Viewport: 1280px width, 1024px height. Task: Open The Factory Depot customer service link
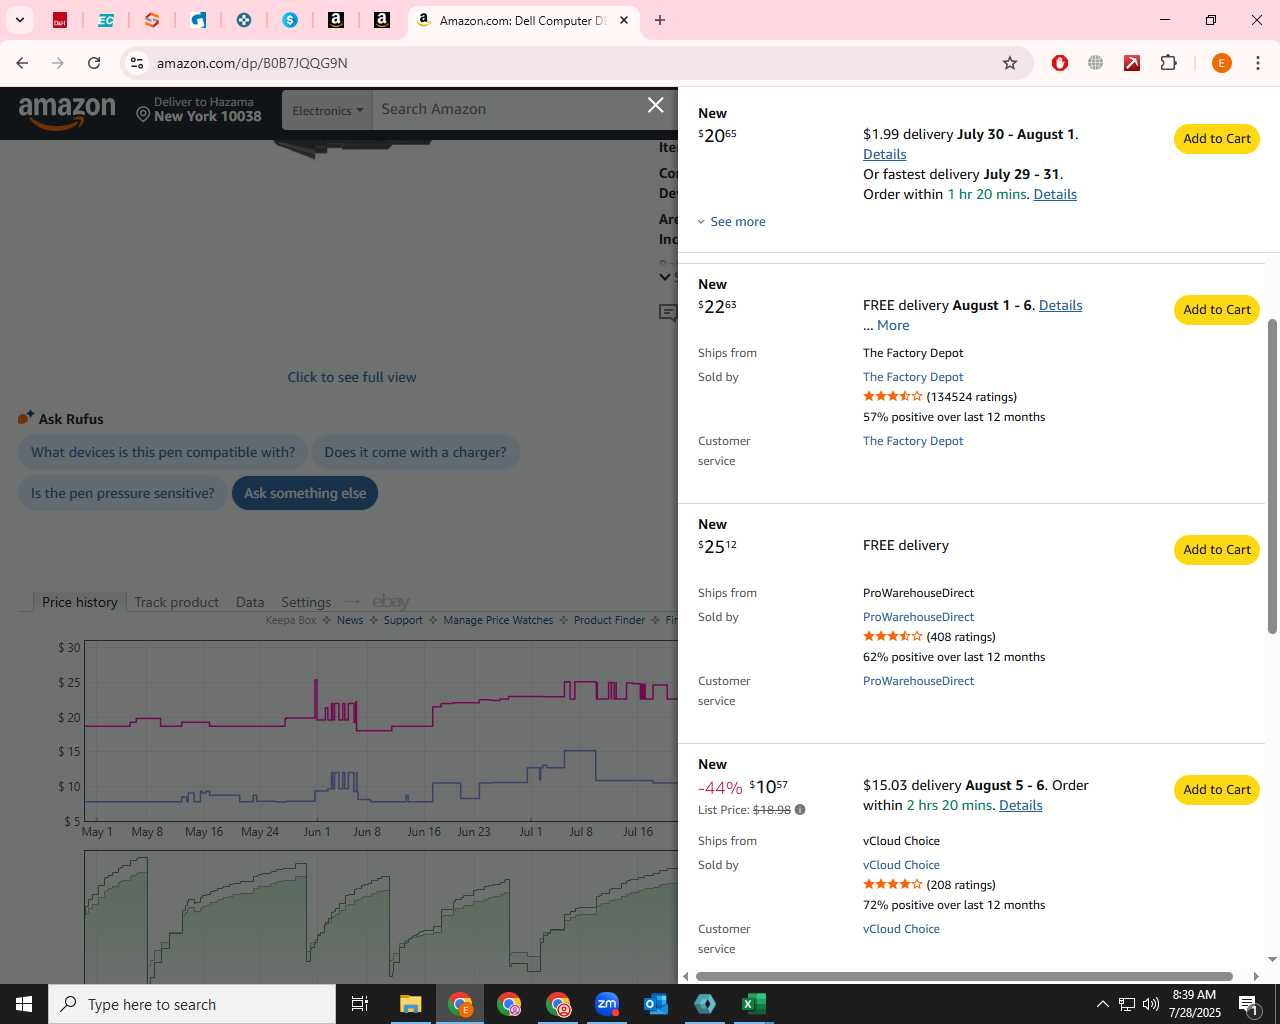point(913,441)
